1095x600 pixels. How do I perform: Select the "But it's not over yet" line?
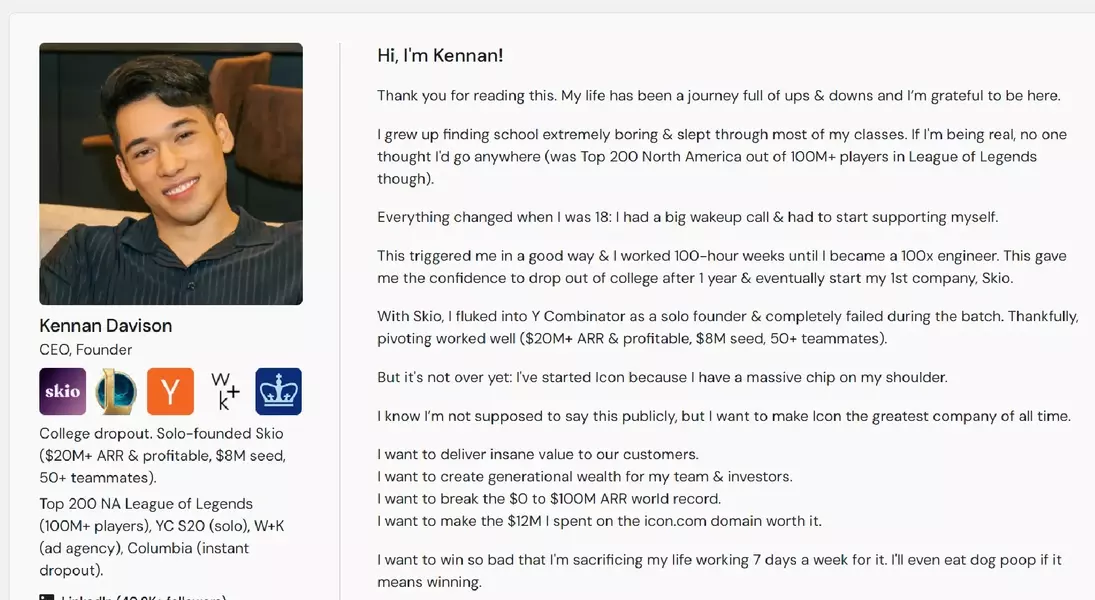[x=661, y=378]
